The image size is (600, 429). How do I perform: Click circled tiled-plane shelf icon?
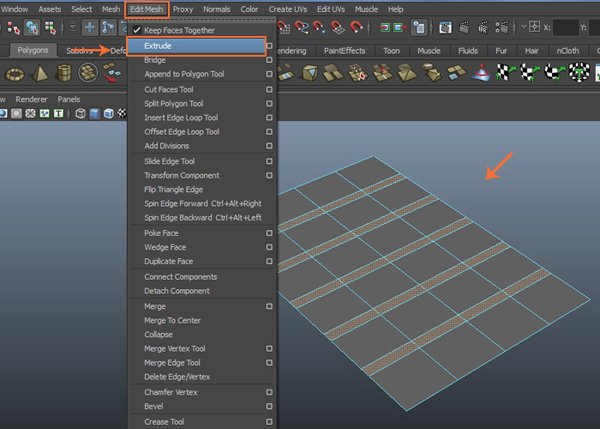coord(88,73)
